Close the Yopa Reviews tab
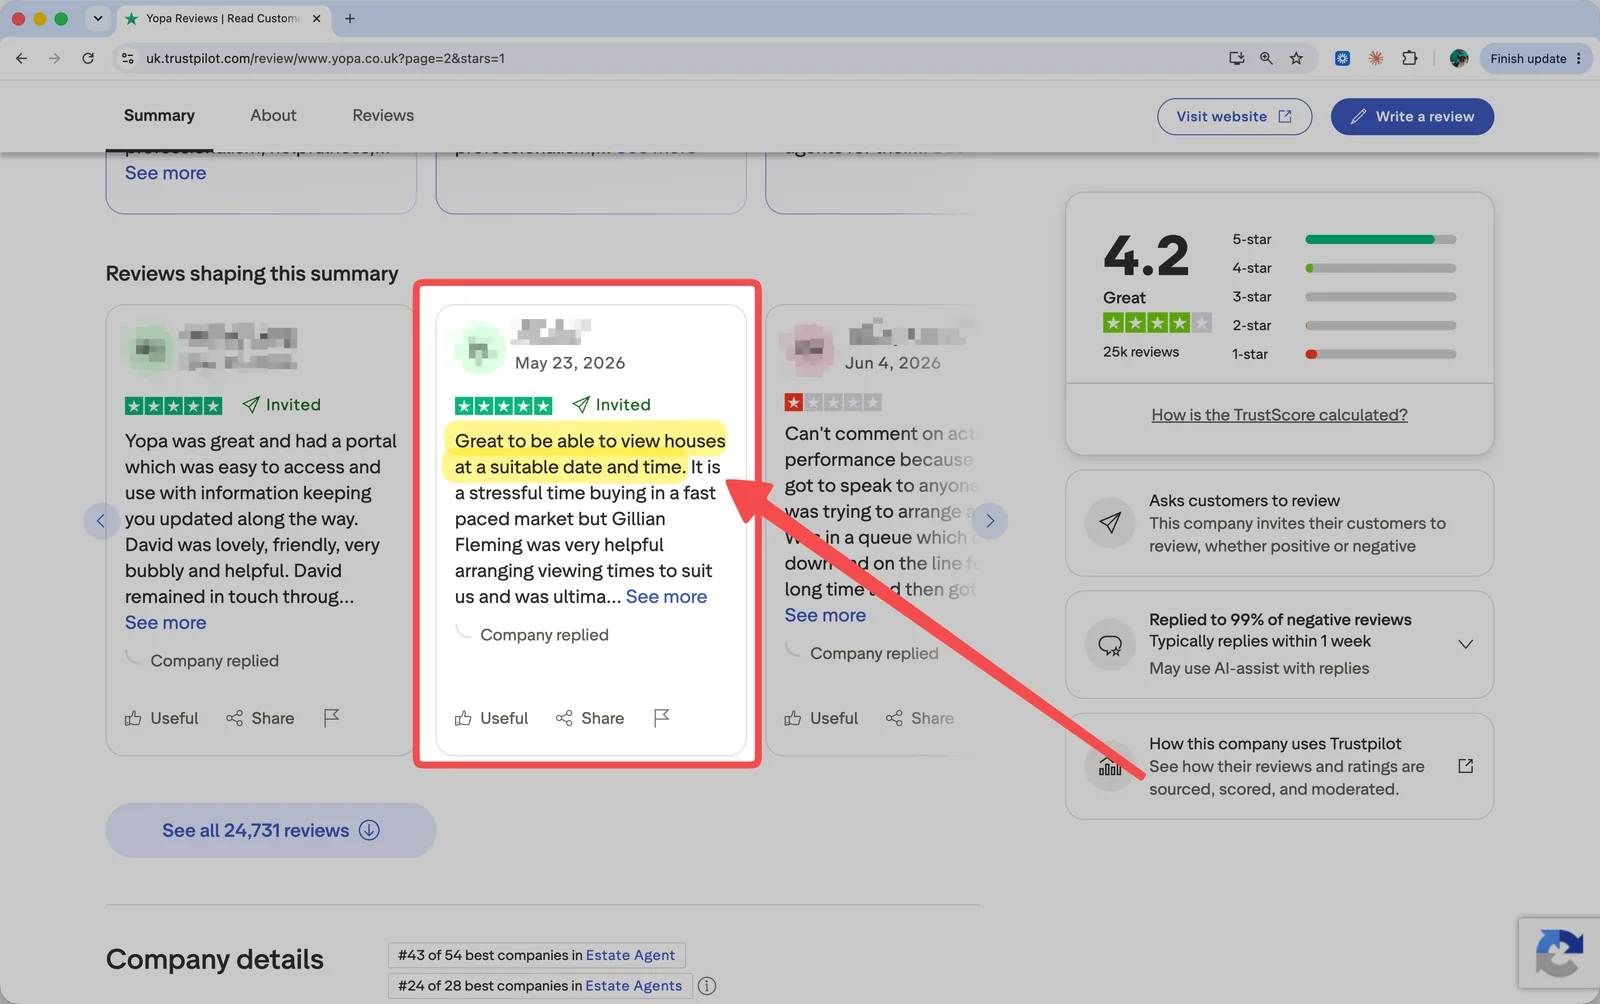 pos(316,18)
